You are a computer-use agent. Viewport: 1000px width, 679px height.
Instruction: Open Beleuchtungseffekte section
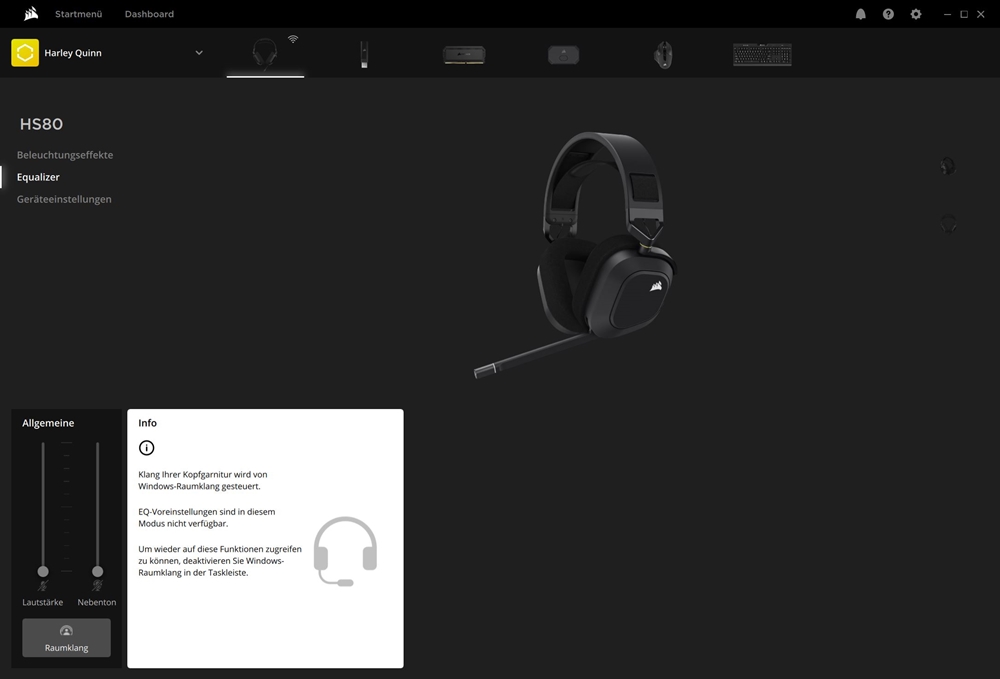(x=65, y=155)
